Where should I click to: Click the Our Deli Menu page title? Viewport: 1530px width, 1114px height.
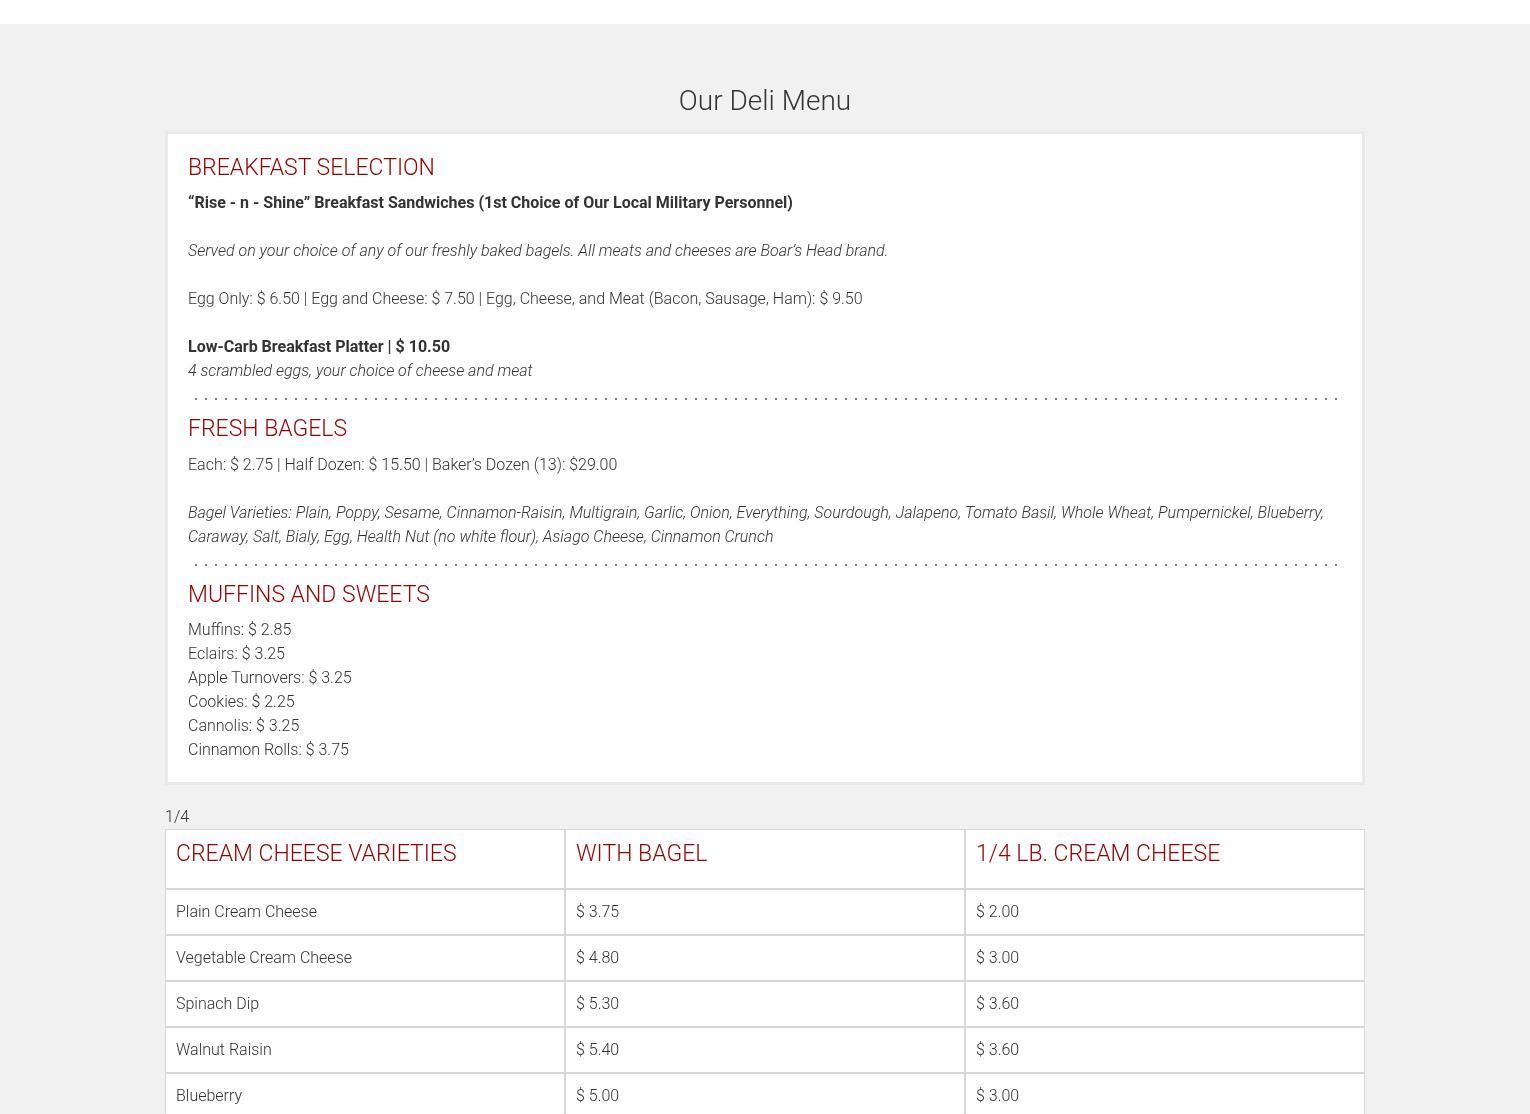pos(764,101)
